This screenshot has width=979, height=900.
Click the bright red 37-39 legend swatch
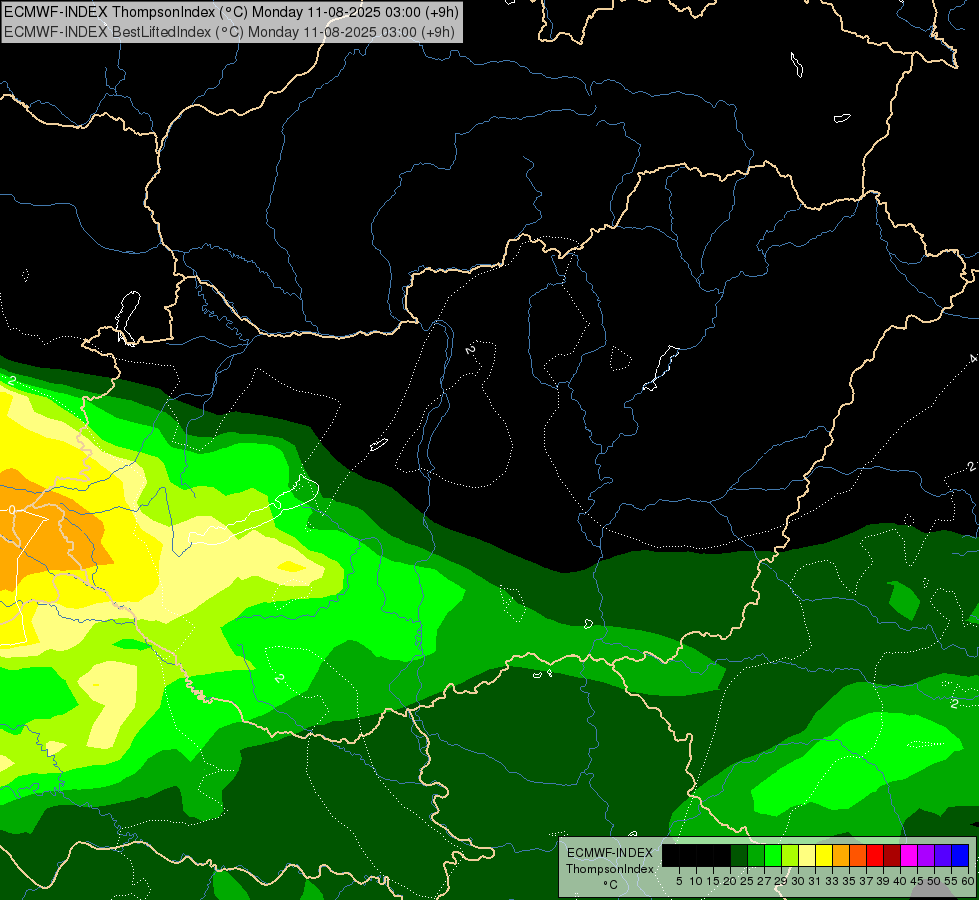point(875,855)
